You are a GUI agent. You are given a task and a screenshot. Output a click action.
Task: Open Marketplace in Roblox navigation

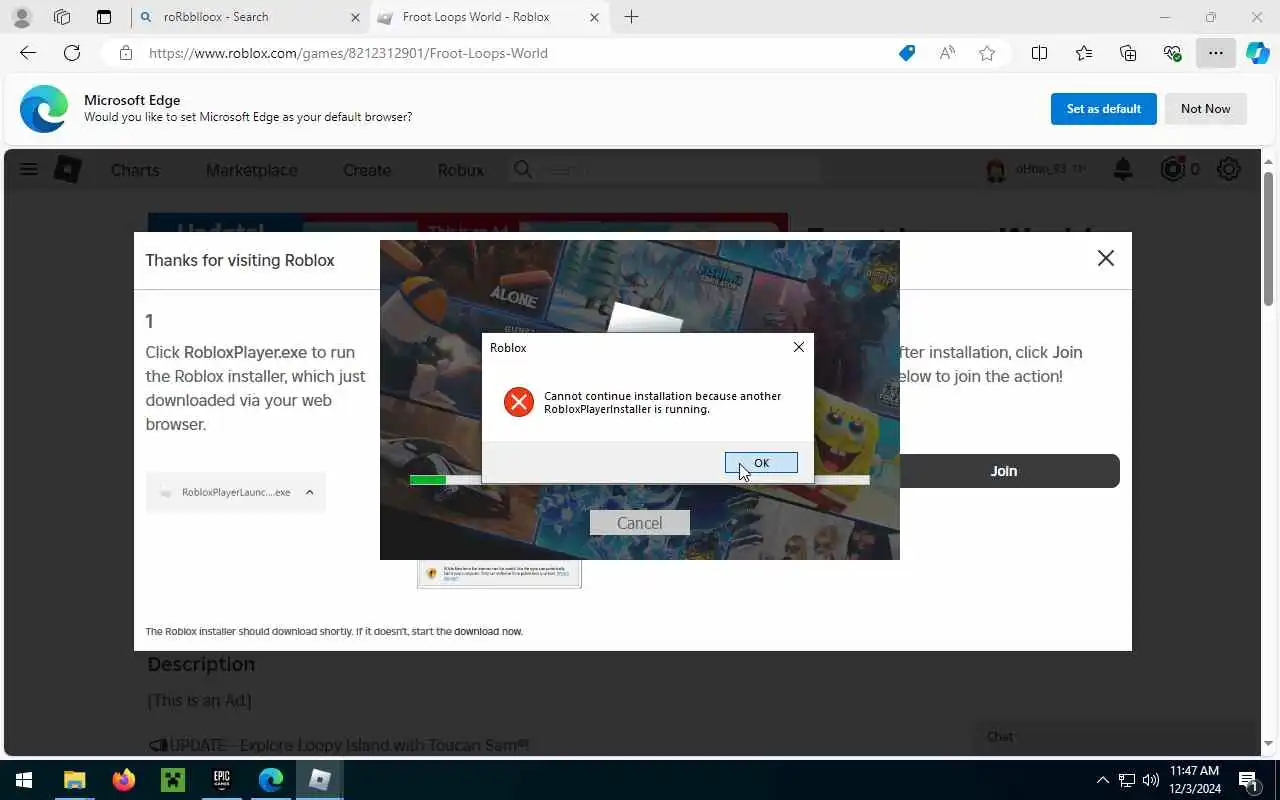tap(251, 170)
